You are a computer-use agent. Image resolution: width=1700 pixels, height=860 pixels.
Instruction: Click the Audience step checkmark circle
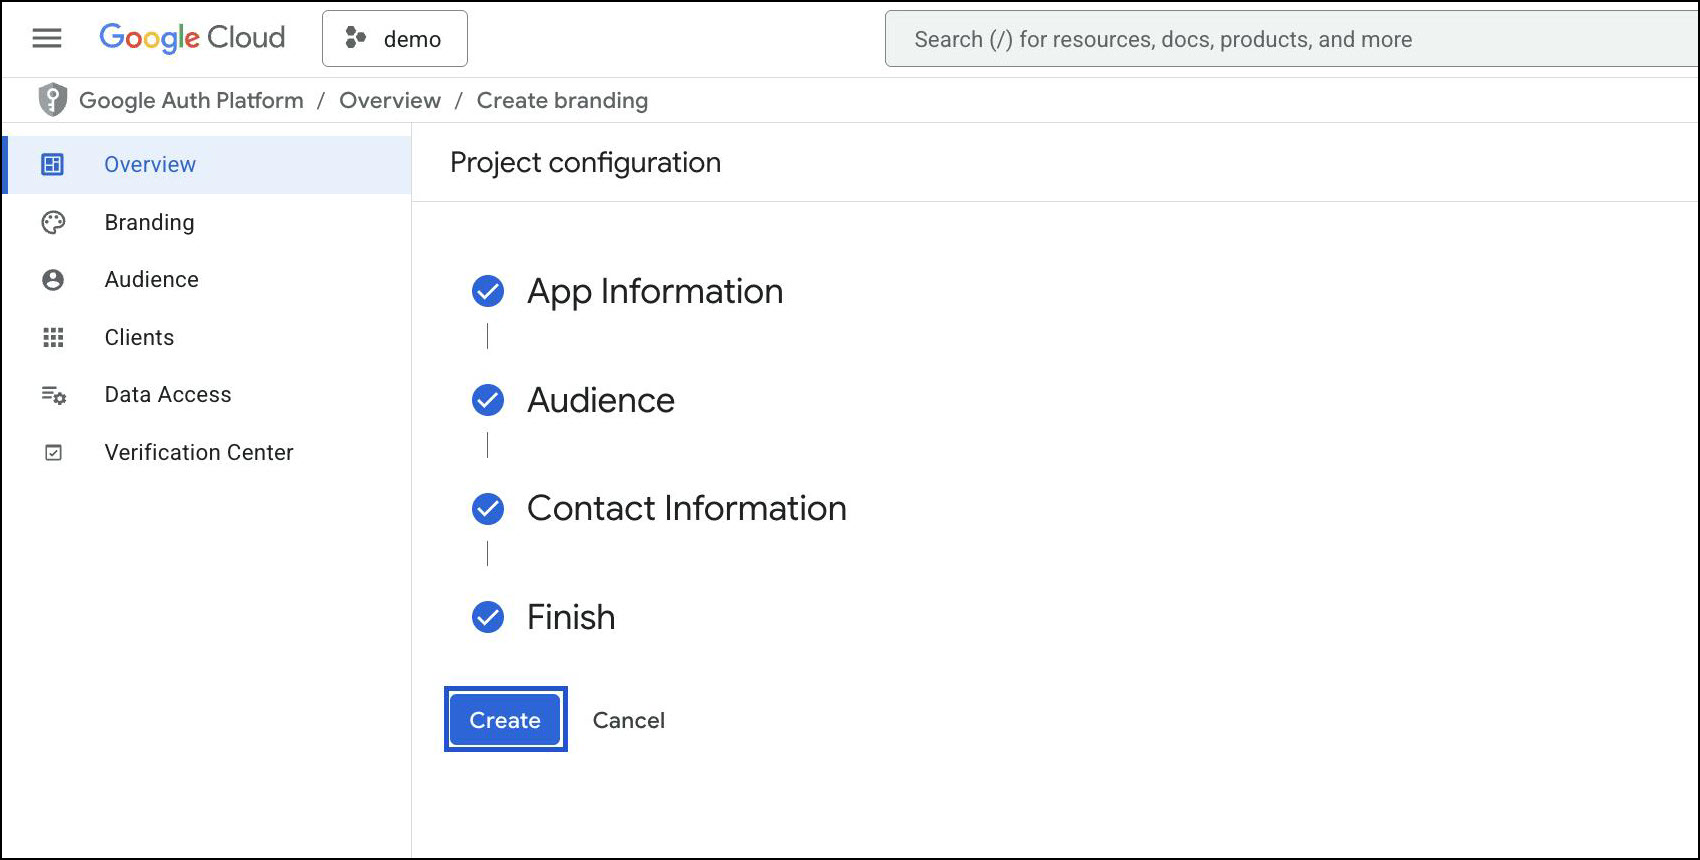click(x=488, y=400)
